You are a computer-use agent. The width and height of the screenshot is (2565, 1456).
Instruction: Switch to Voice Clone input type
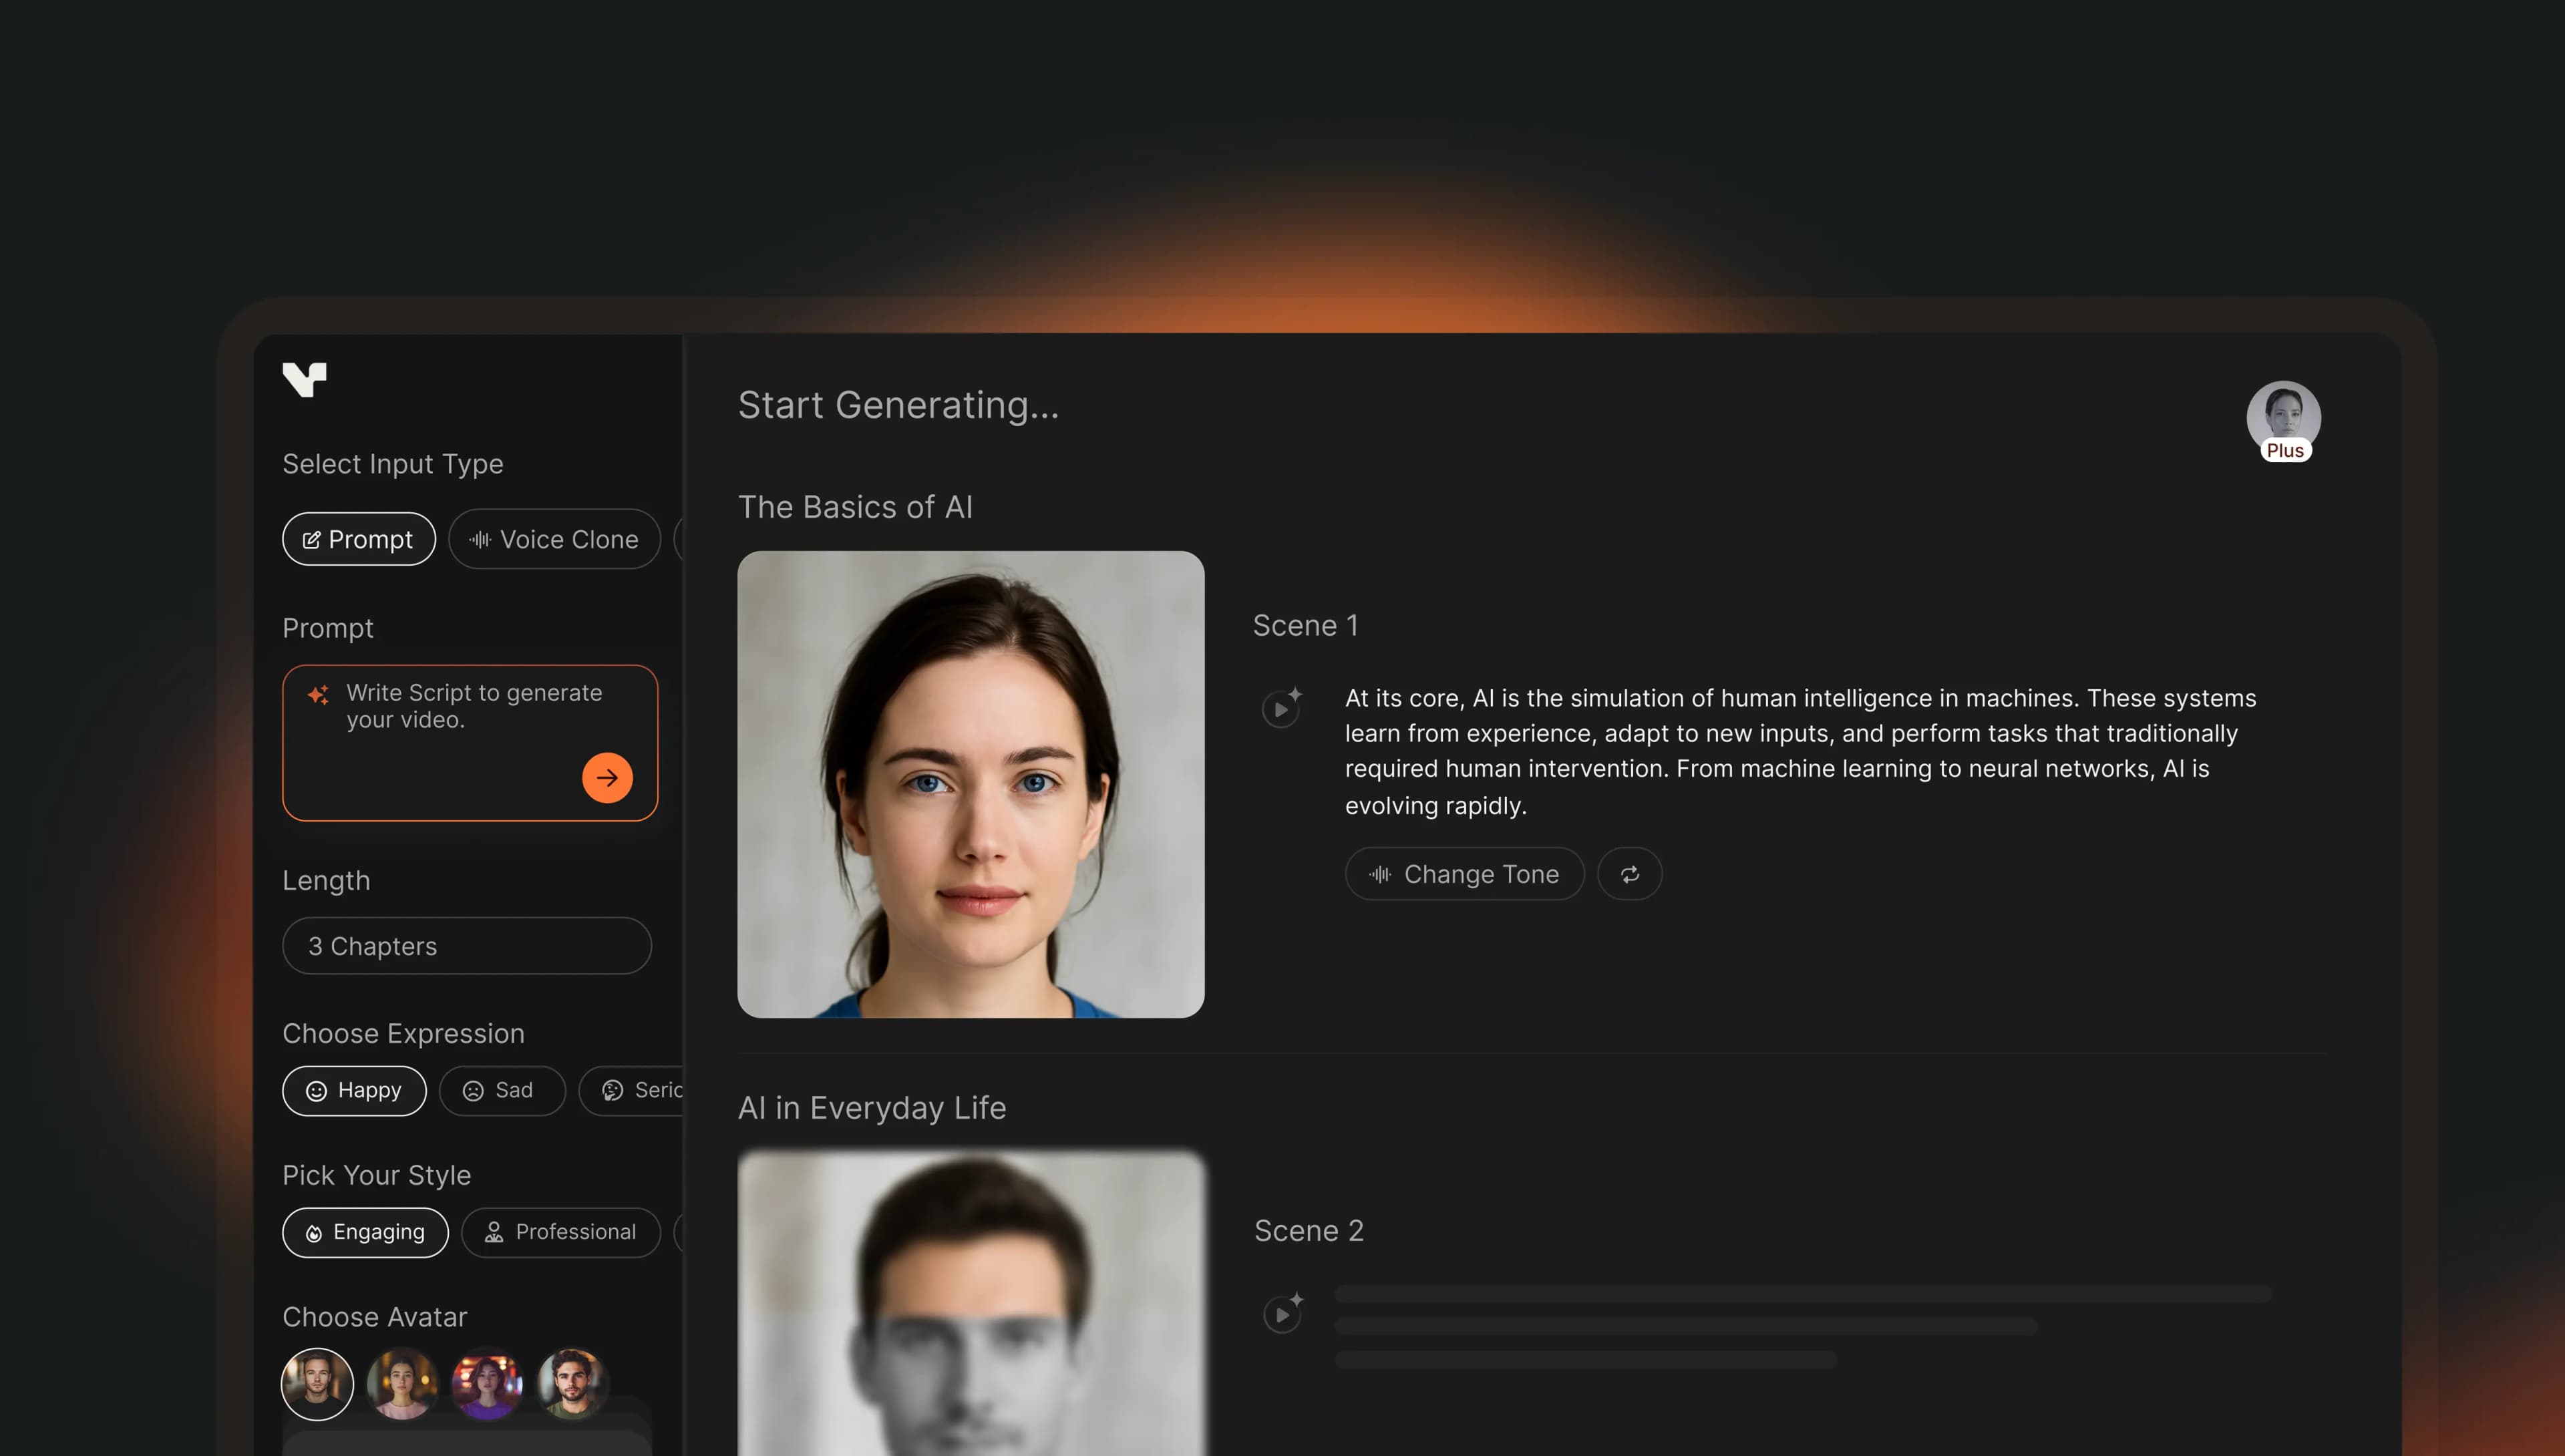tap(554, 539)
